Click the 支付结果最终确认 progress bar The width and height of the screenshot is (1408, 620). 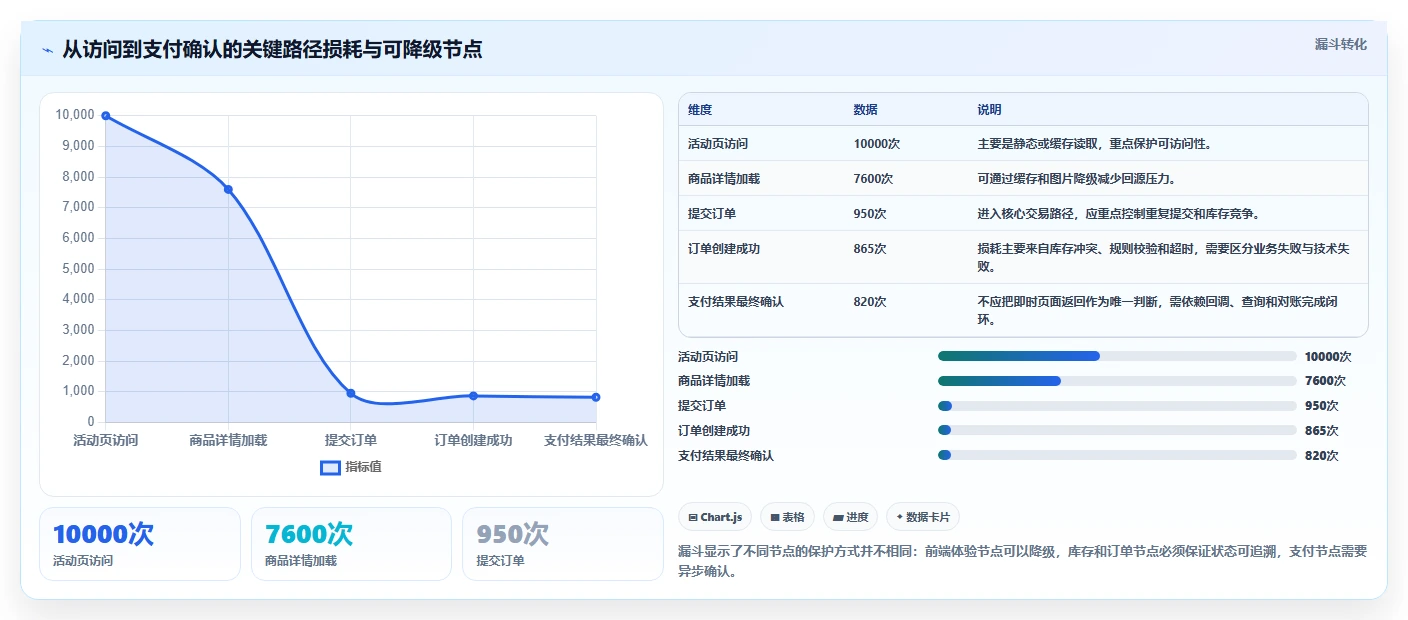tap(1117, 455)
